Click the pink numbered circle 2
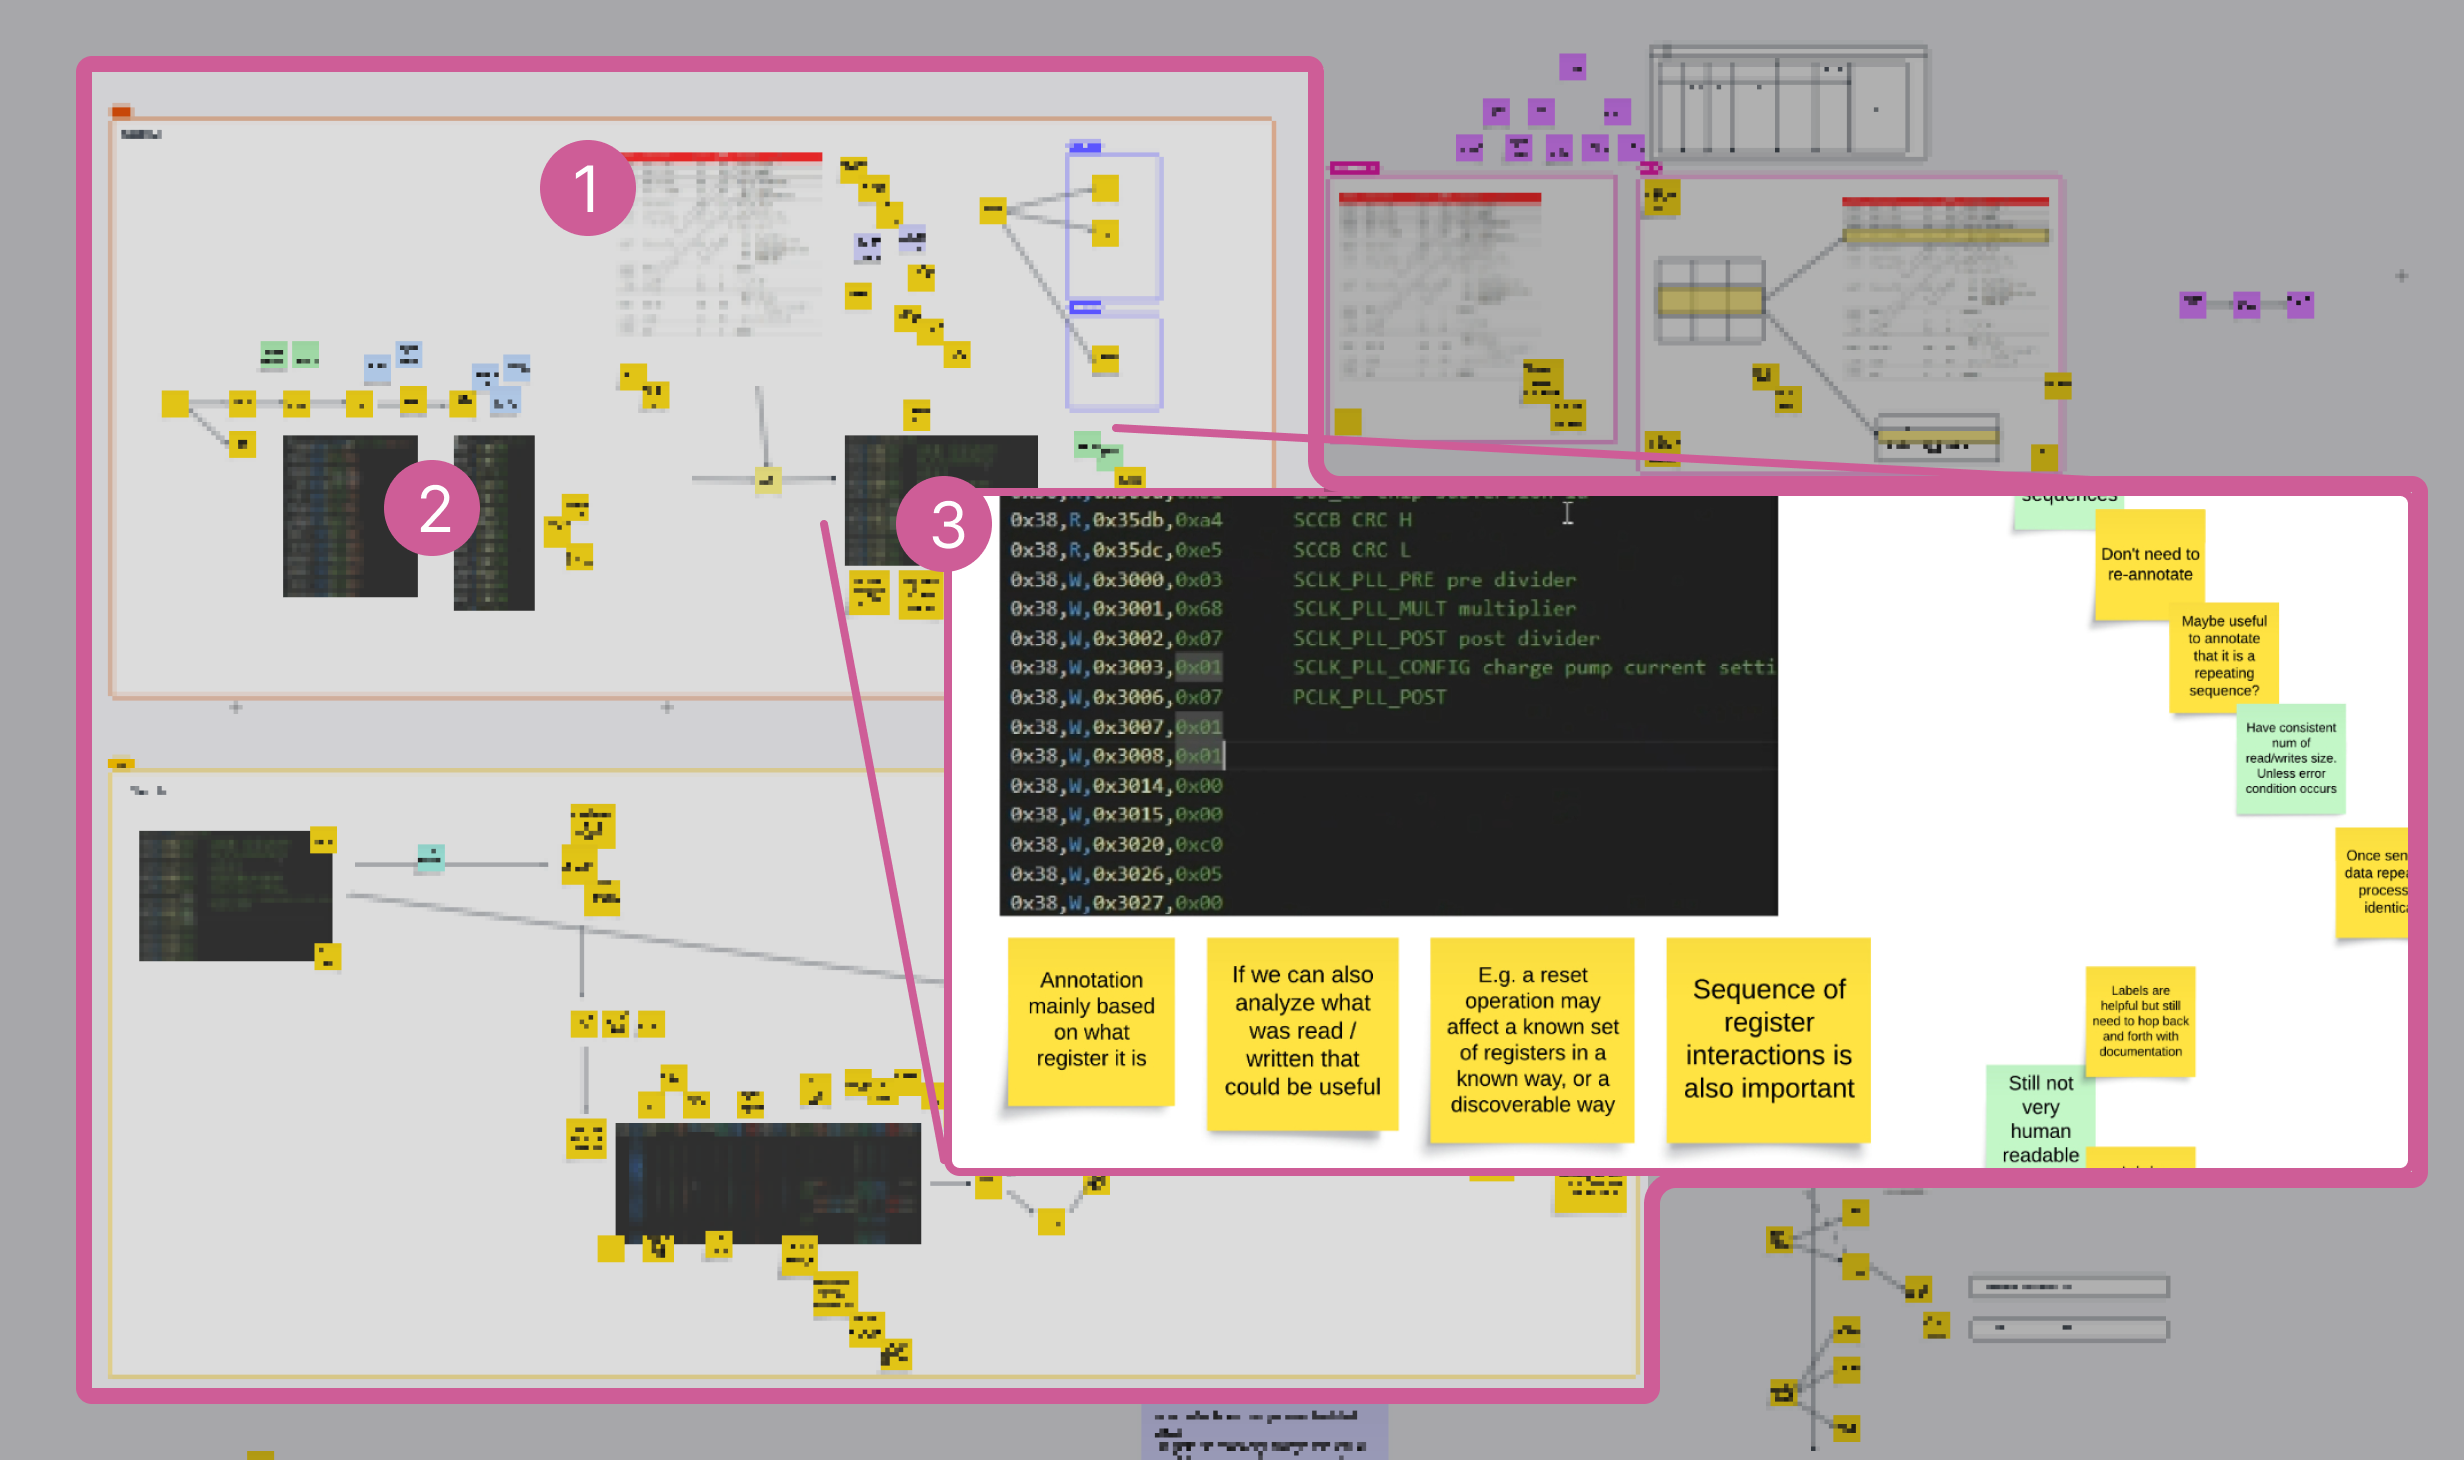This screenshot has height=1460, width=2464. click(x=433, y=509)
